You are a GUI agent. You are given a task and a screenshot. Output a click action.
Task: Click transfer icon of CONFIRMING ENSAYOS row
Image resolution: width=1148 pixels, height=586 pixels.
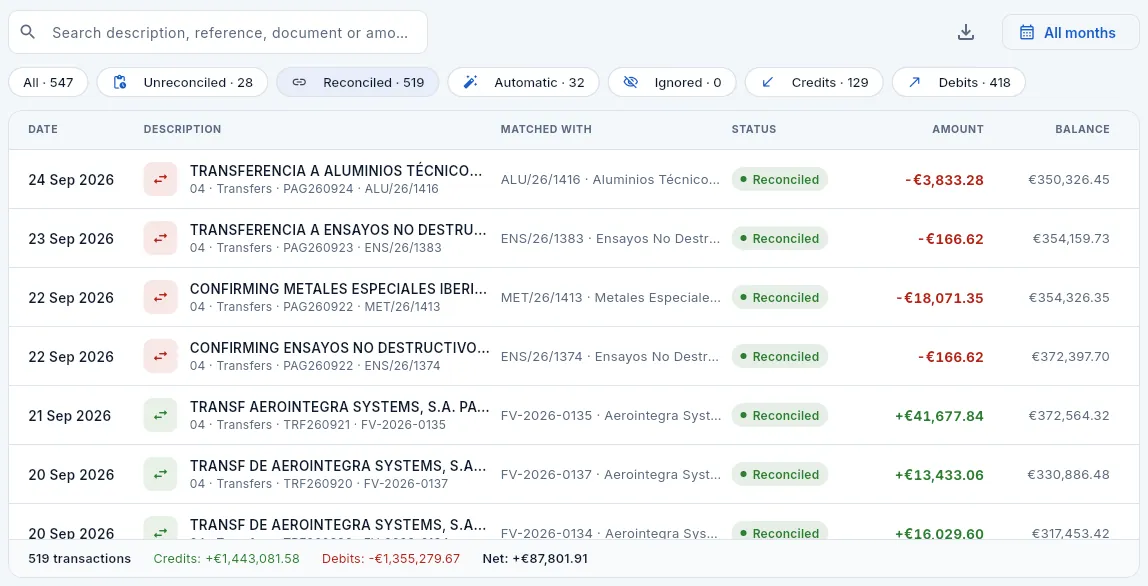coord(160,356)
